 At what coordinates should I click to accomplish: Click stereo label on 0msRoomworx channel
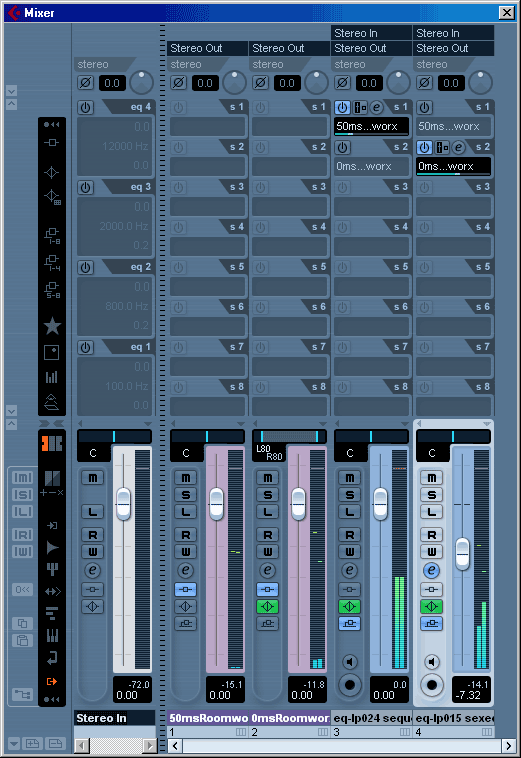pos(268,64)
